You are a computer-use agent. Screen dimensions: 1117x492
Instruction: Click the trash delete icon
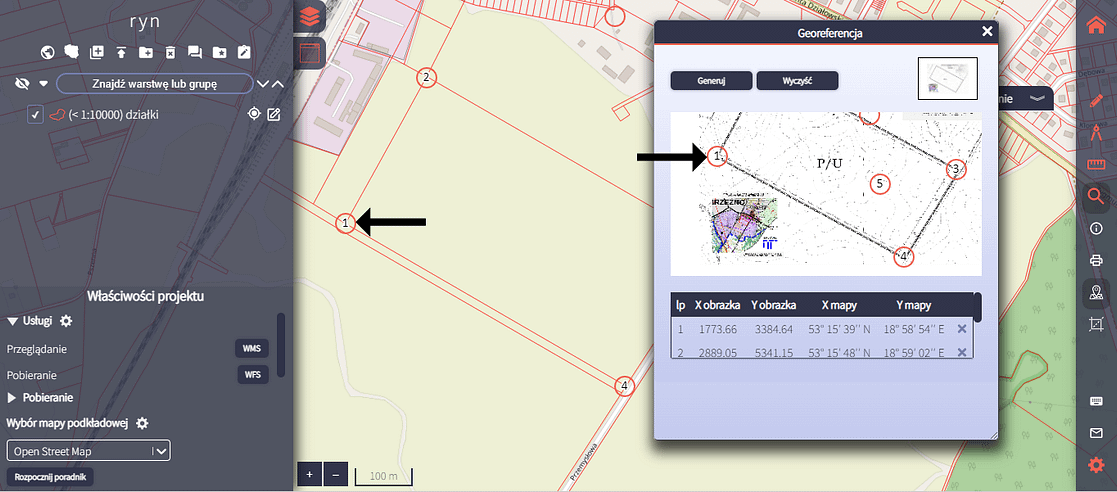(x=170, y=52)
